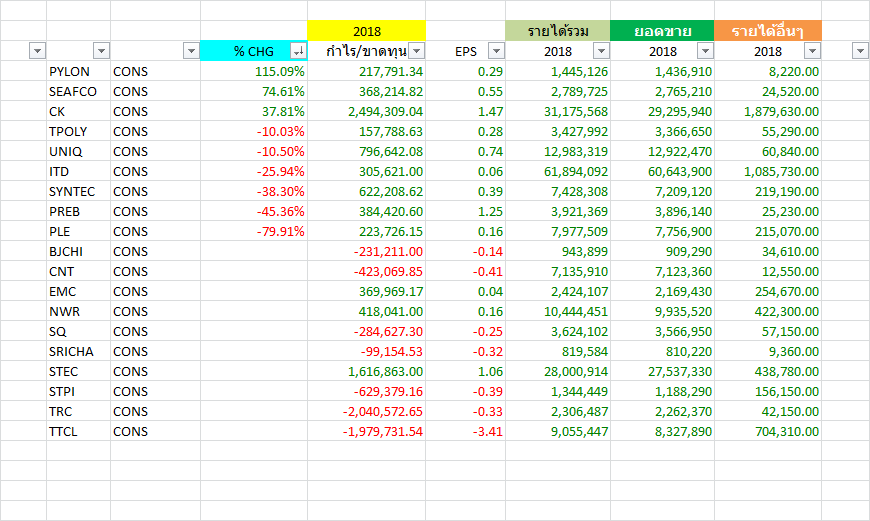Select the PLE ticker cell
Viewport: 870px width, 521px height.
78,231
